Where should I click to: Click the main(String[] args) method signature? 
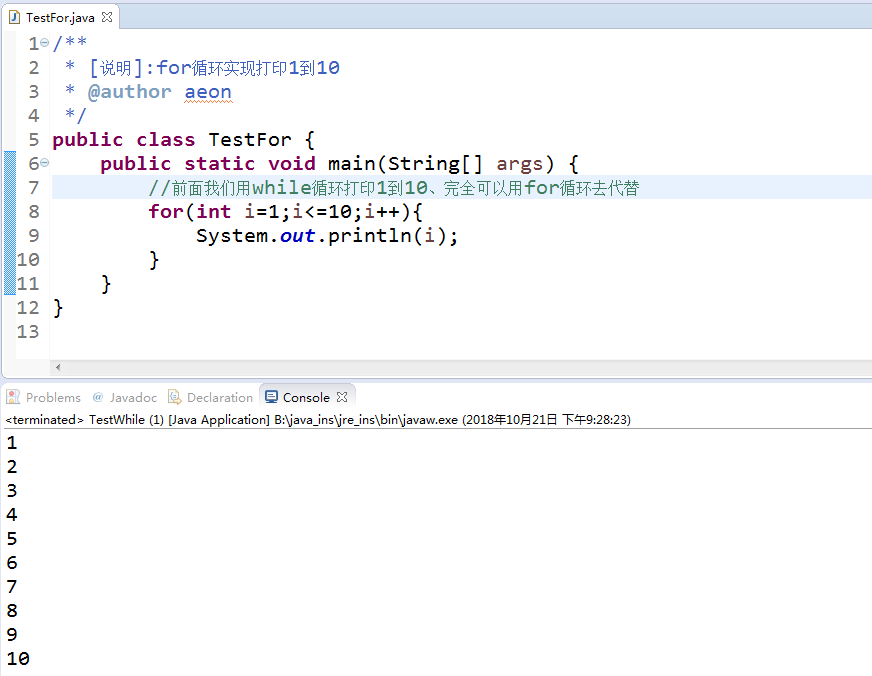441,163
